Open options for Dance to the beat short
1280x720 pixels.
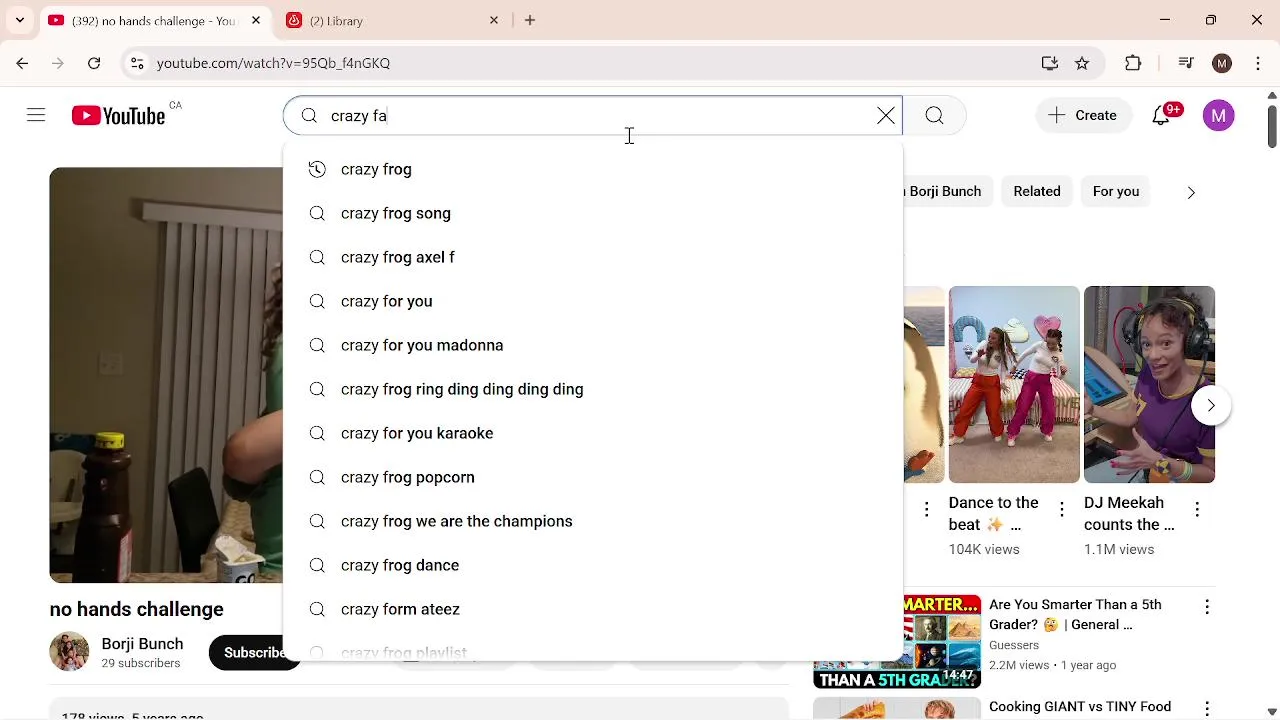pyautogui.click(x=1062, y=509)
